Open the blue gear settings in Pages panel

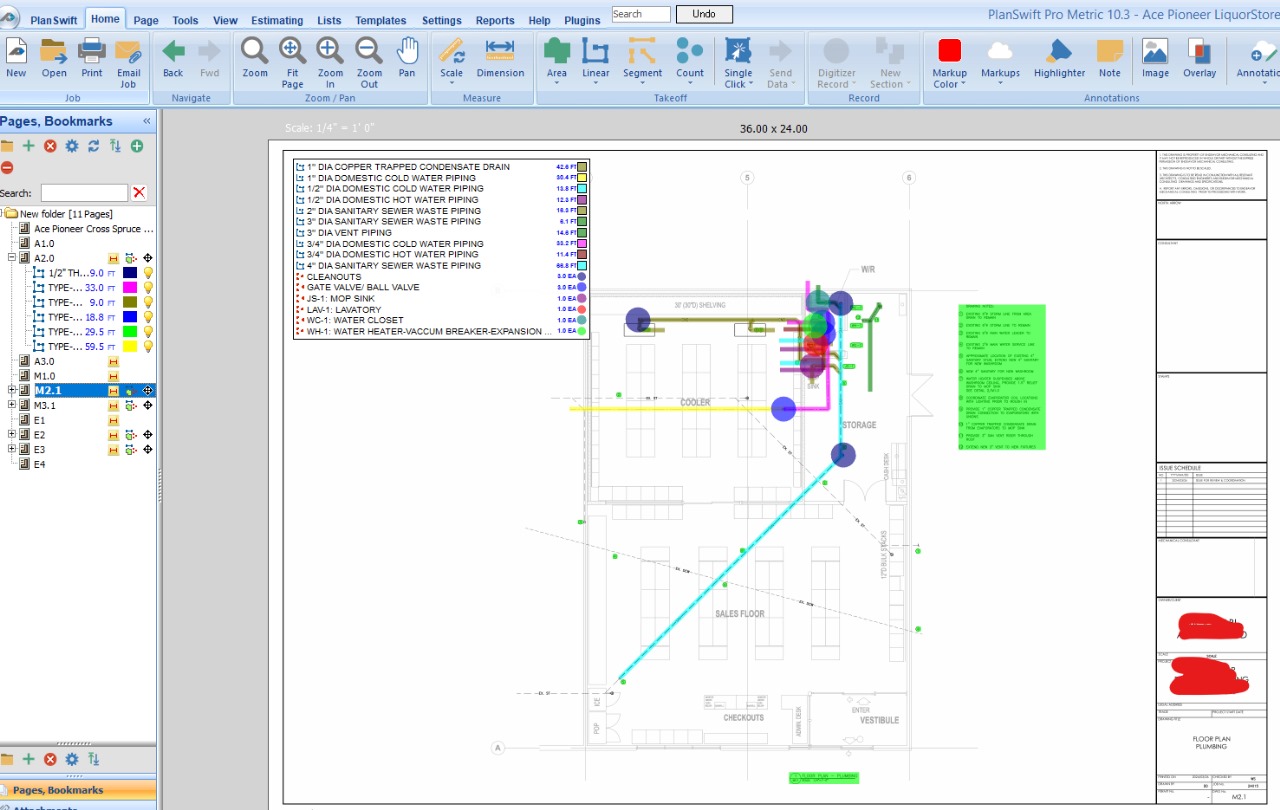point(72,146)
